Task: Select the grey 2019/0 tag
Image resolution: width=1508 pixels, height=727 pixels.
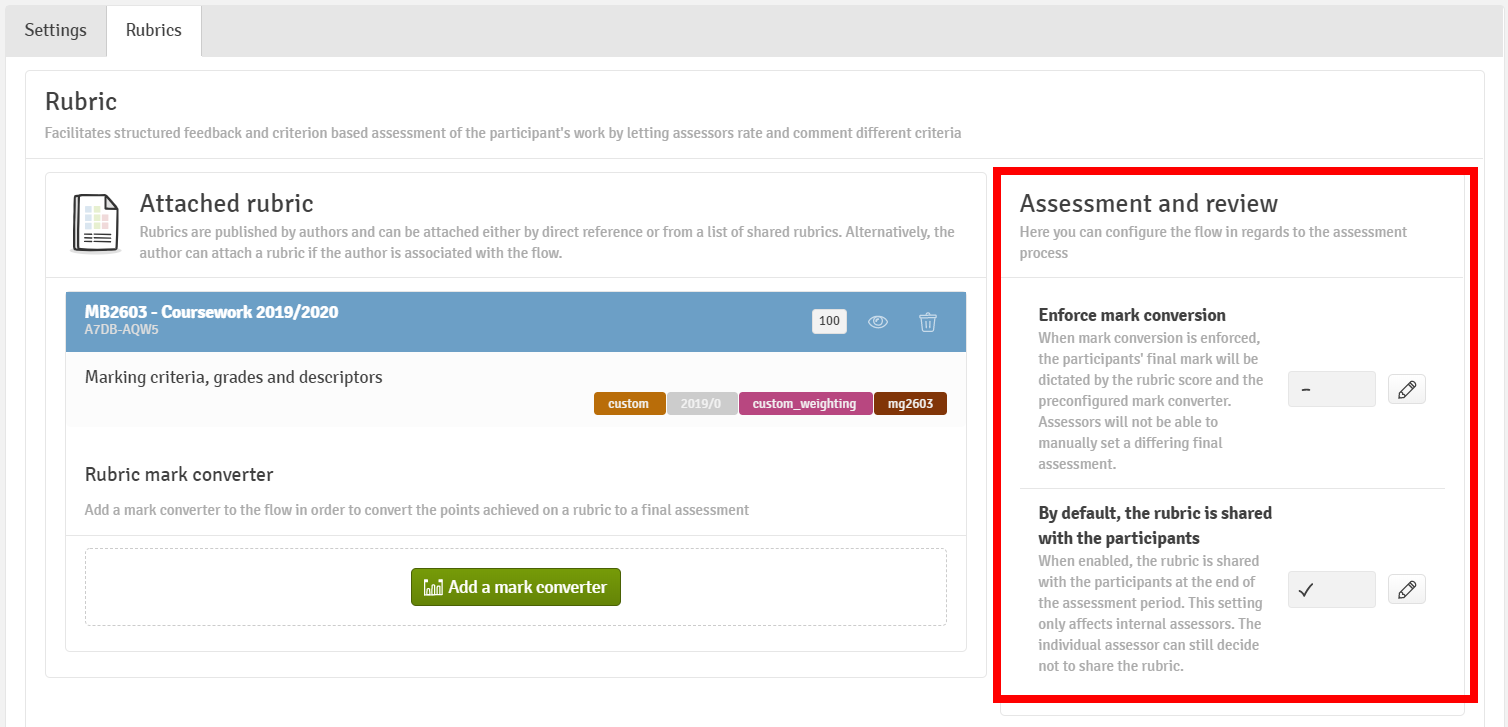Action: pos(702,404)
